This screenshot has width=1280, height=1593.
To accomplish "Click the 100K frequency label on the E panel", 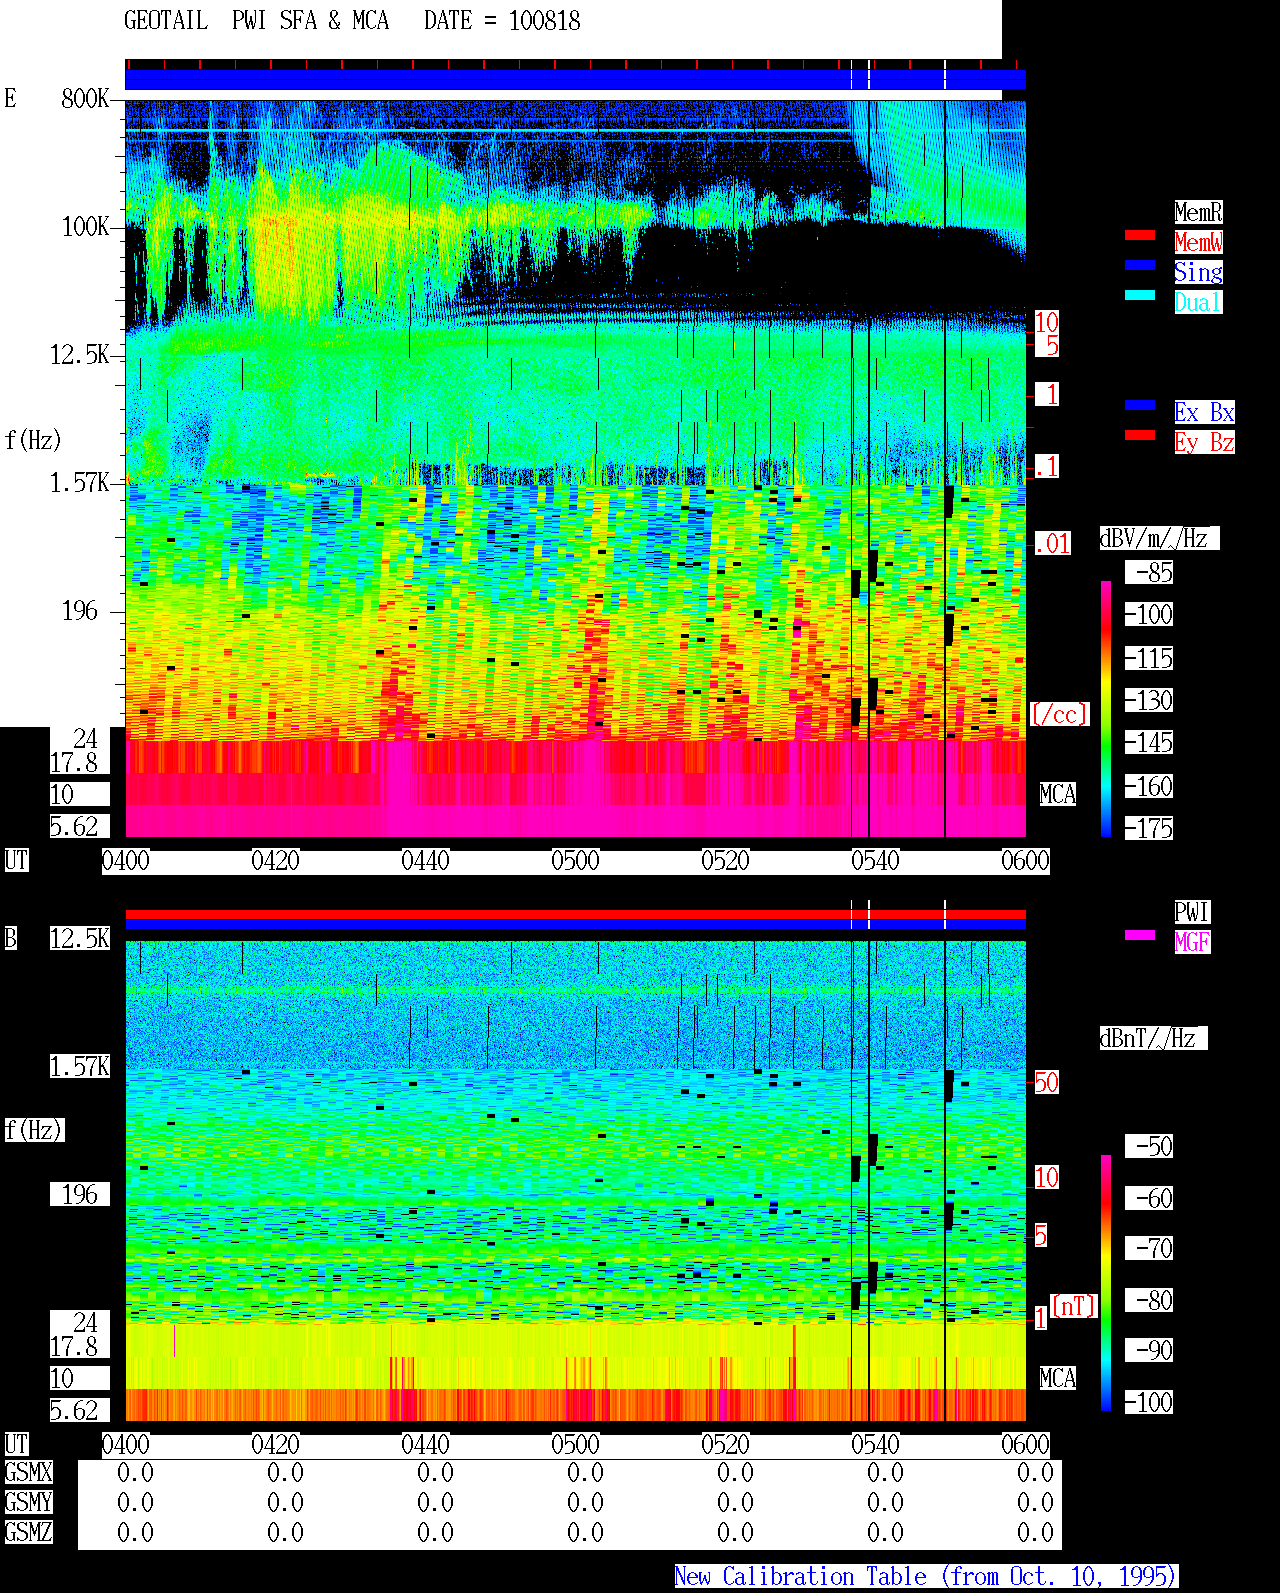I will click(86, 227).
